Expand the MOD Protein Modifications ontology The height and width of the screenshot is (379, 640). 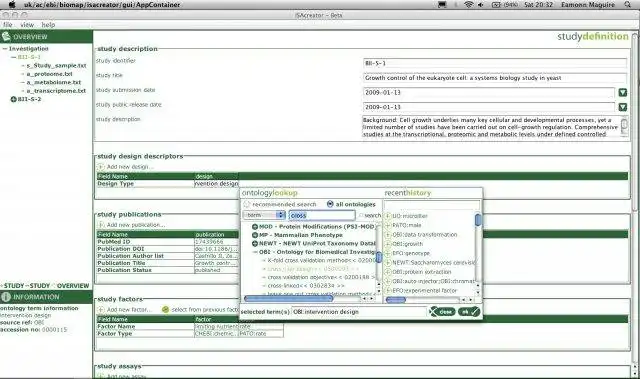coord(255,226)
